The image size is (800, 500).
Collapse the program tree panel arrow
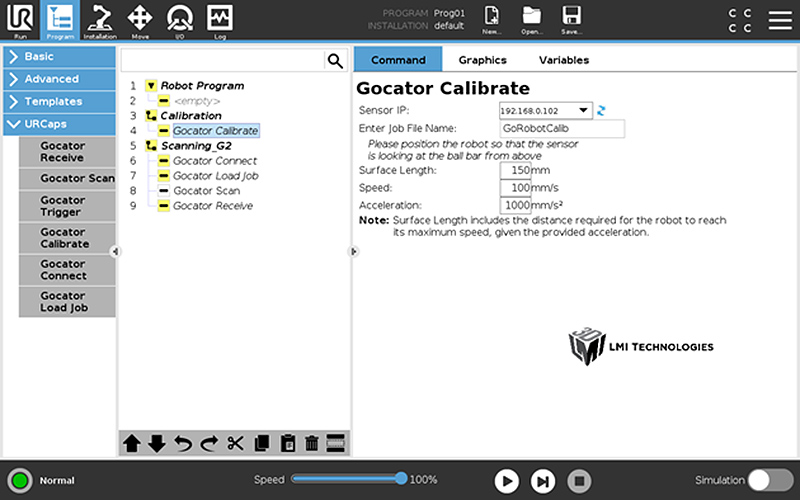point(354,251)
